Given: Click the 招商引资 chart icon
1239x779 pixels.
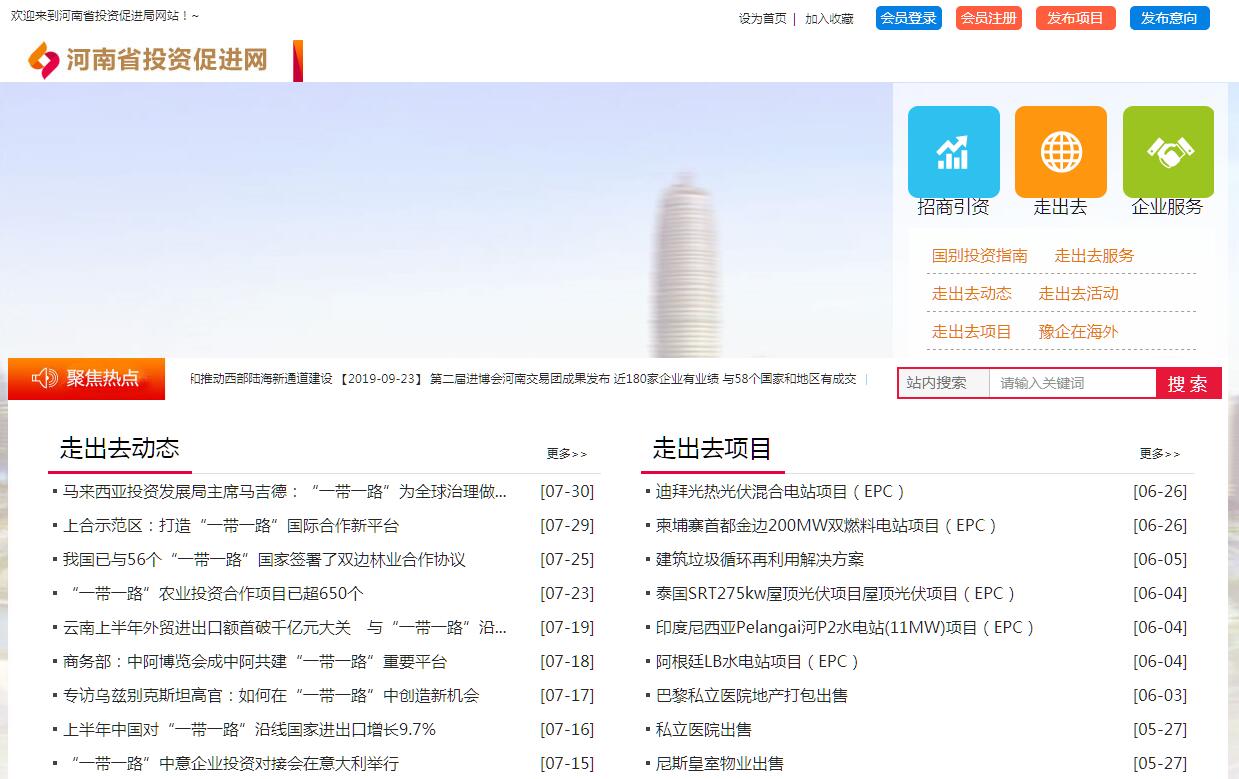Looking at the screenshot, I should 953,152.
